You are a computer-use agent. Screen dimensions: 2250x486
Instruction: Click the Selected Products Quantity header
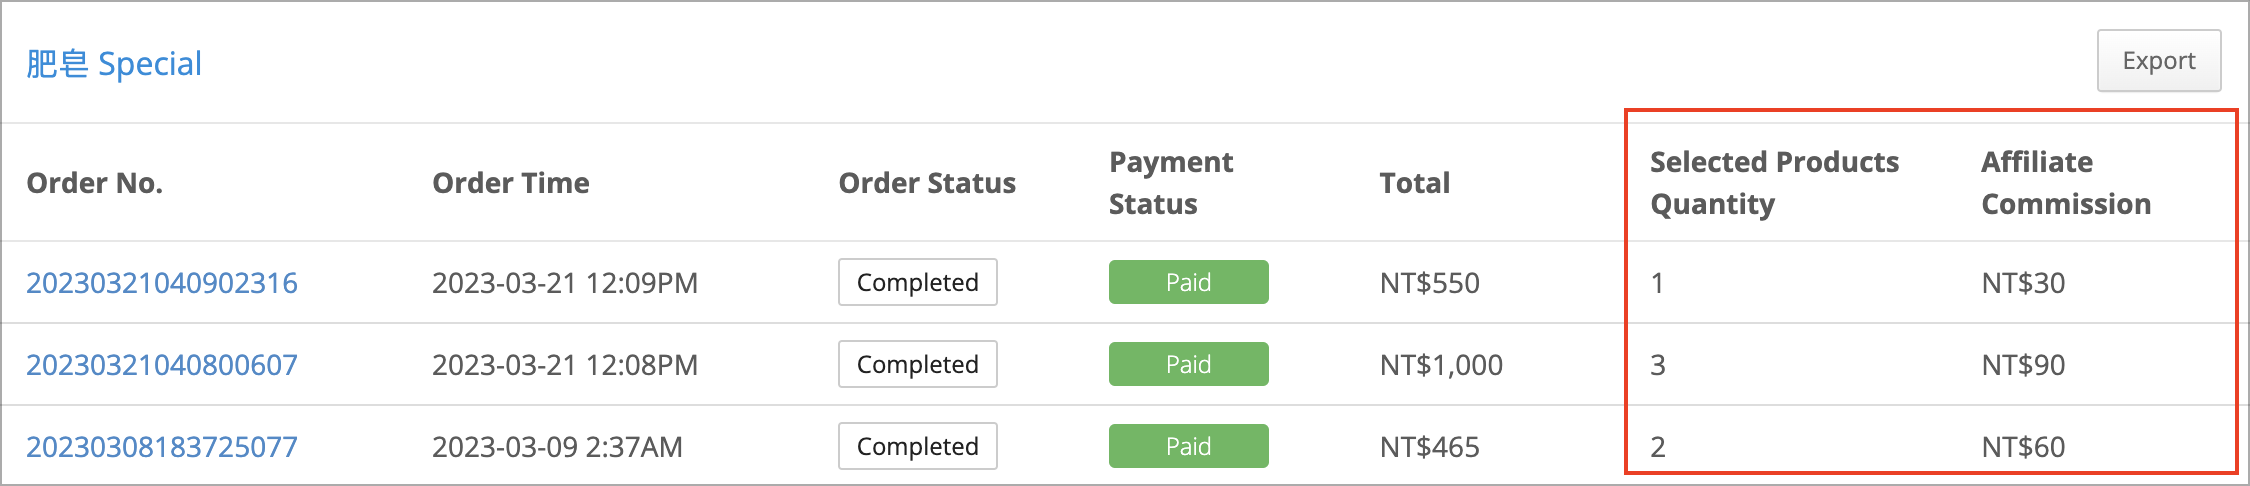tap(1775, 183)
